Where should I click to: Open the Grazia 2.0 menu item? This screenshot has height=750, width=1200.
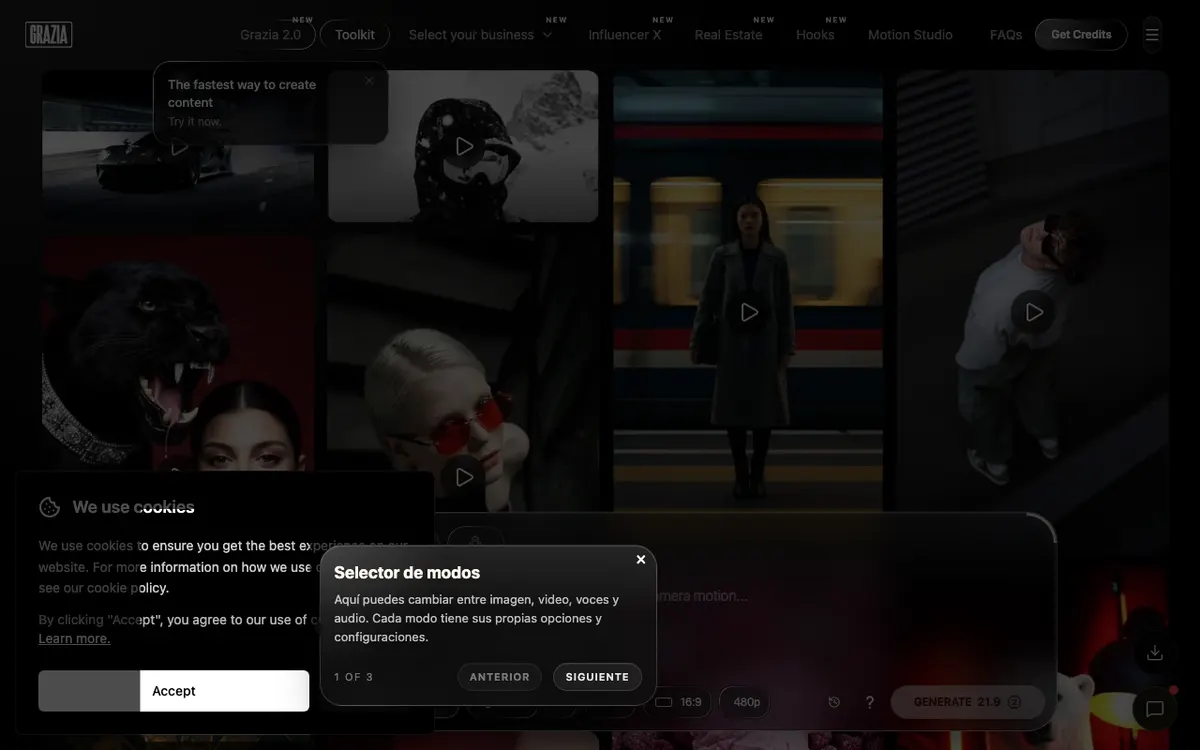click(x=270, y=35)
